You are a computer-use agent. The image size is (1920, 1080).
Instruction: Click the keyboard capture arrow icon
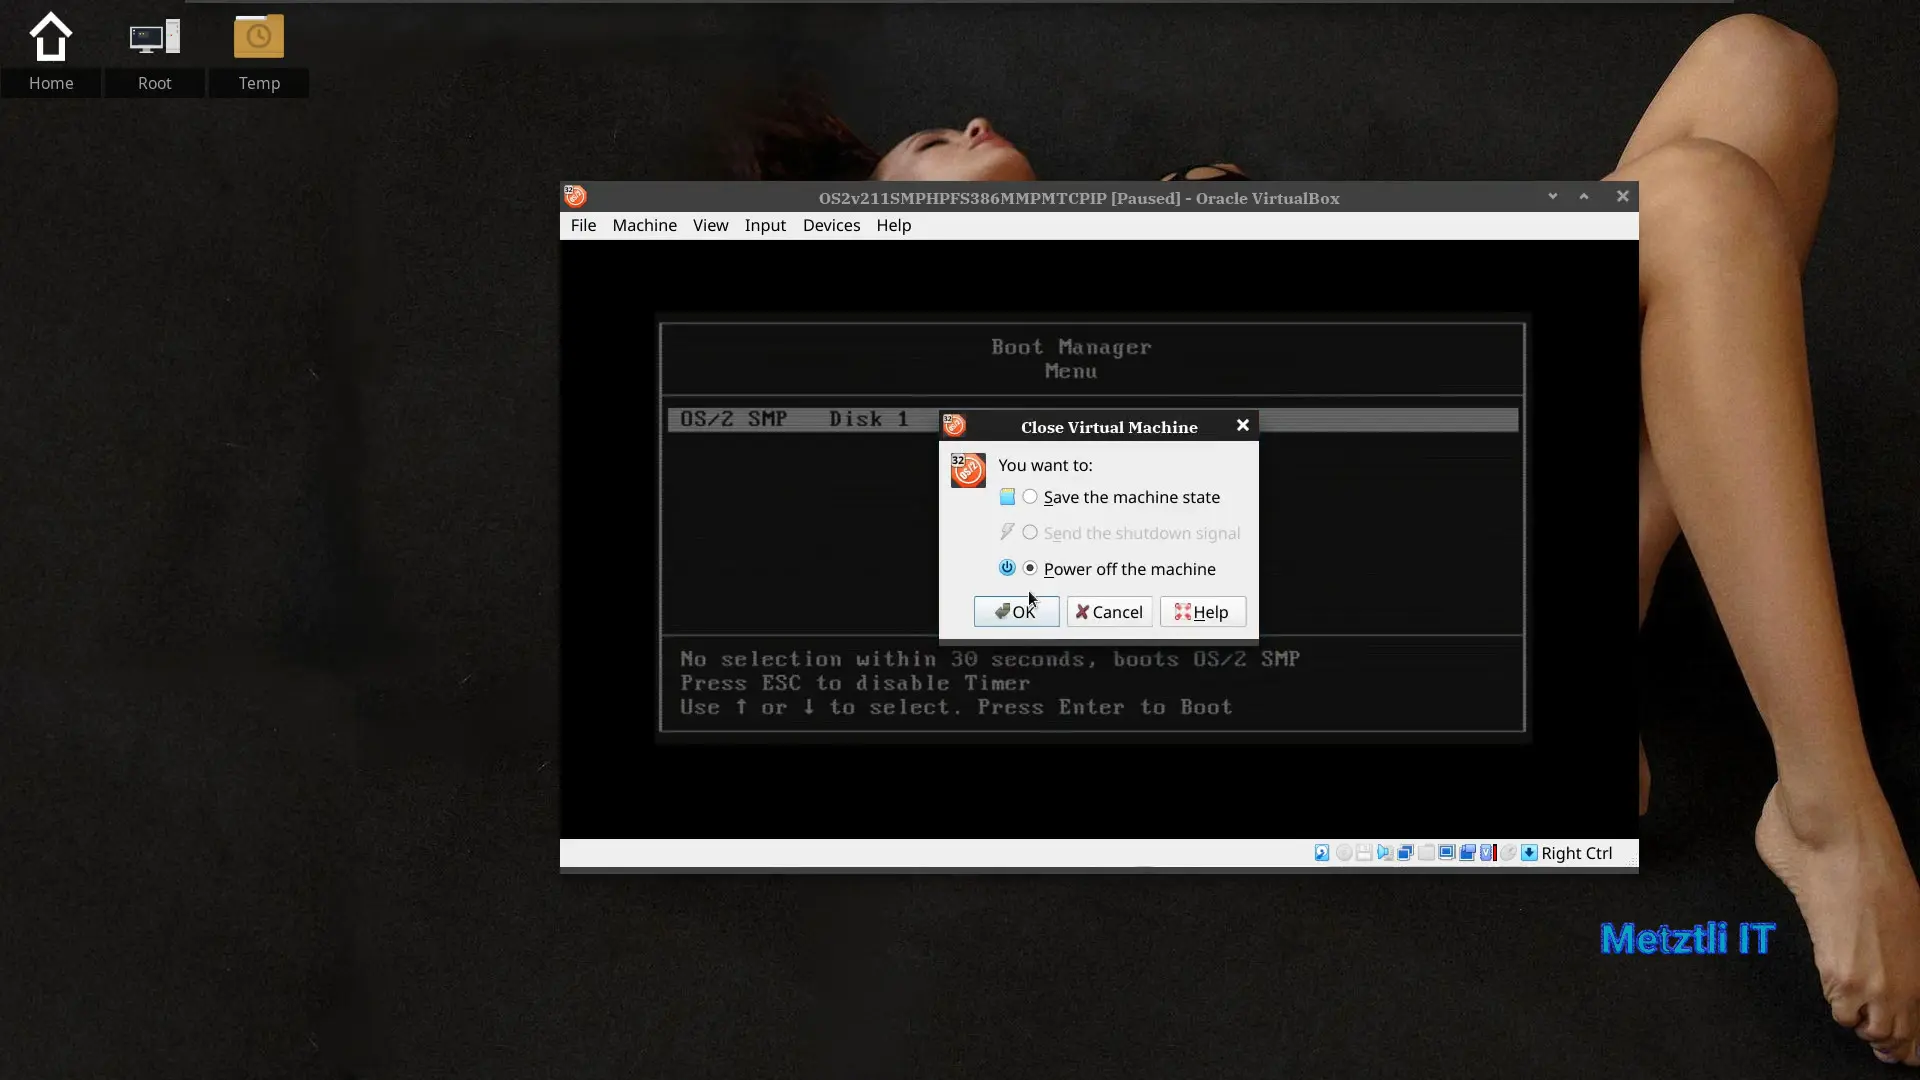1529,853
